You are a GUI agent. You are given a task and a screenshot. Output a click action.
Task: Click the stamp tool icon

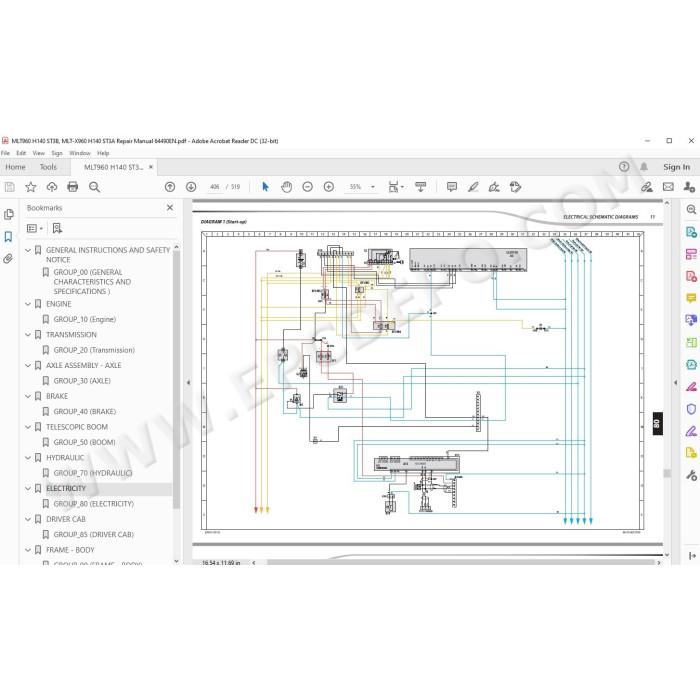(515, 187)
